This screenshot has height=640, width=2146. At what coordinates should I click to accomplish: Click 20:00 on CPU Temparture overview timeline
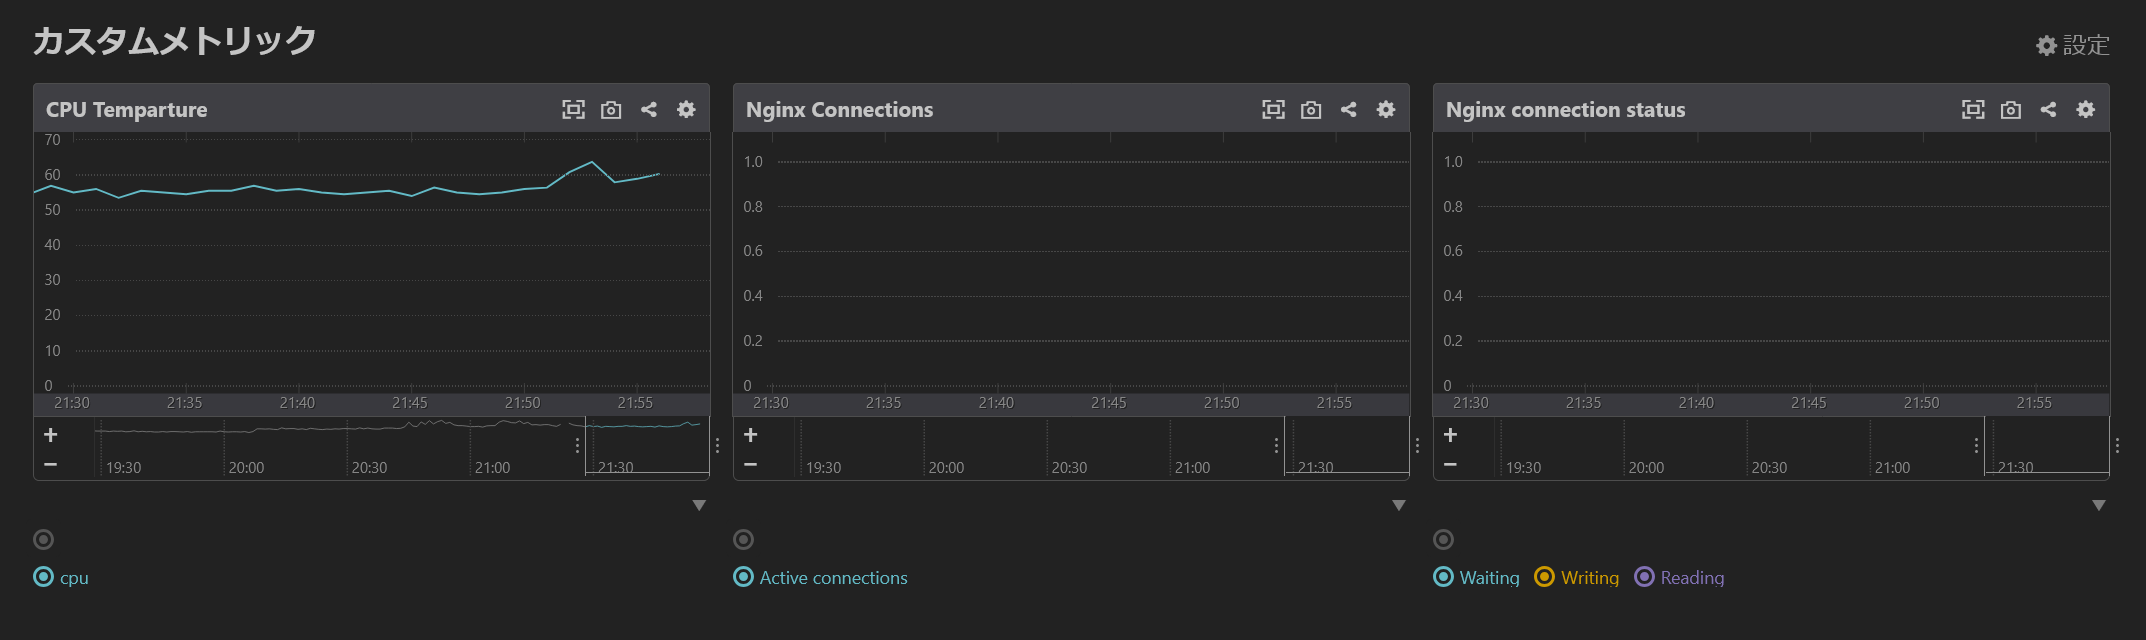point(246,468)
